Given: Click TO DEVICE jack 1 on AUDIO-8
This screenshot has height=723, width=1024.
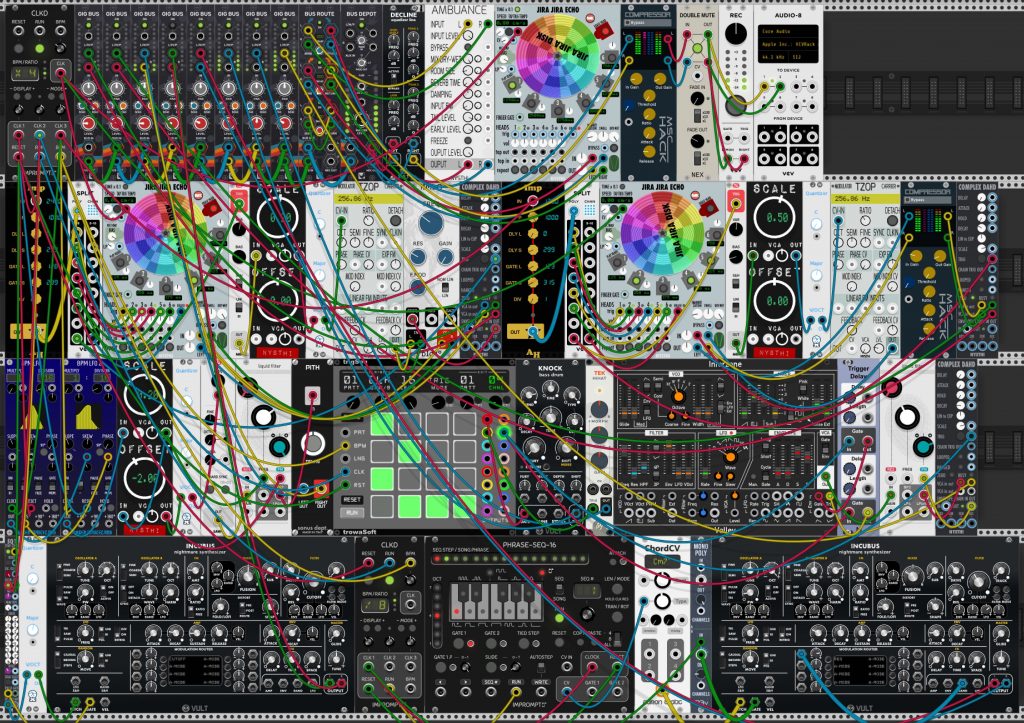Looking at the screenshot, I should pyautogui.click(x=765, y=84).
